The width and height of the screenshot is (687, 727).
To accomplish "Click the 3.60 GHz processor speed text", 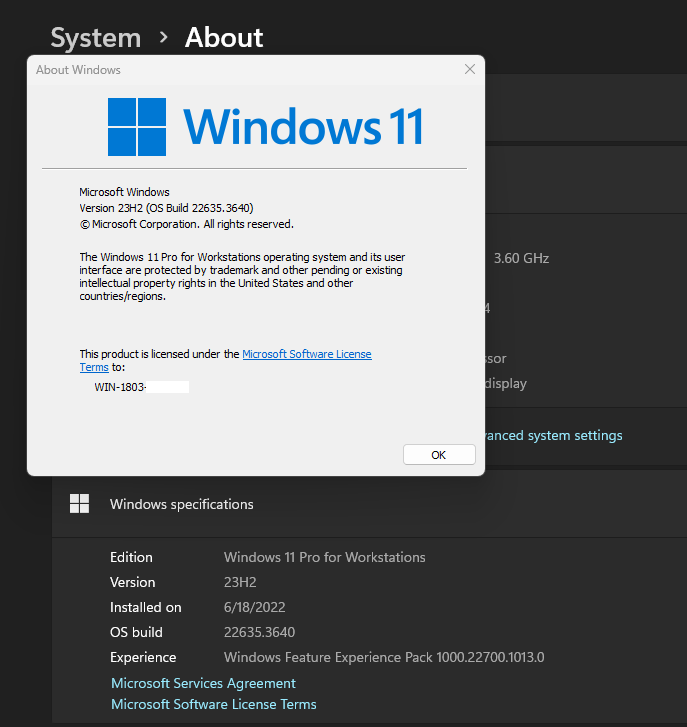I will click(x=521, y=258).
